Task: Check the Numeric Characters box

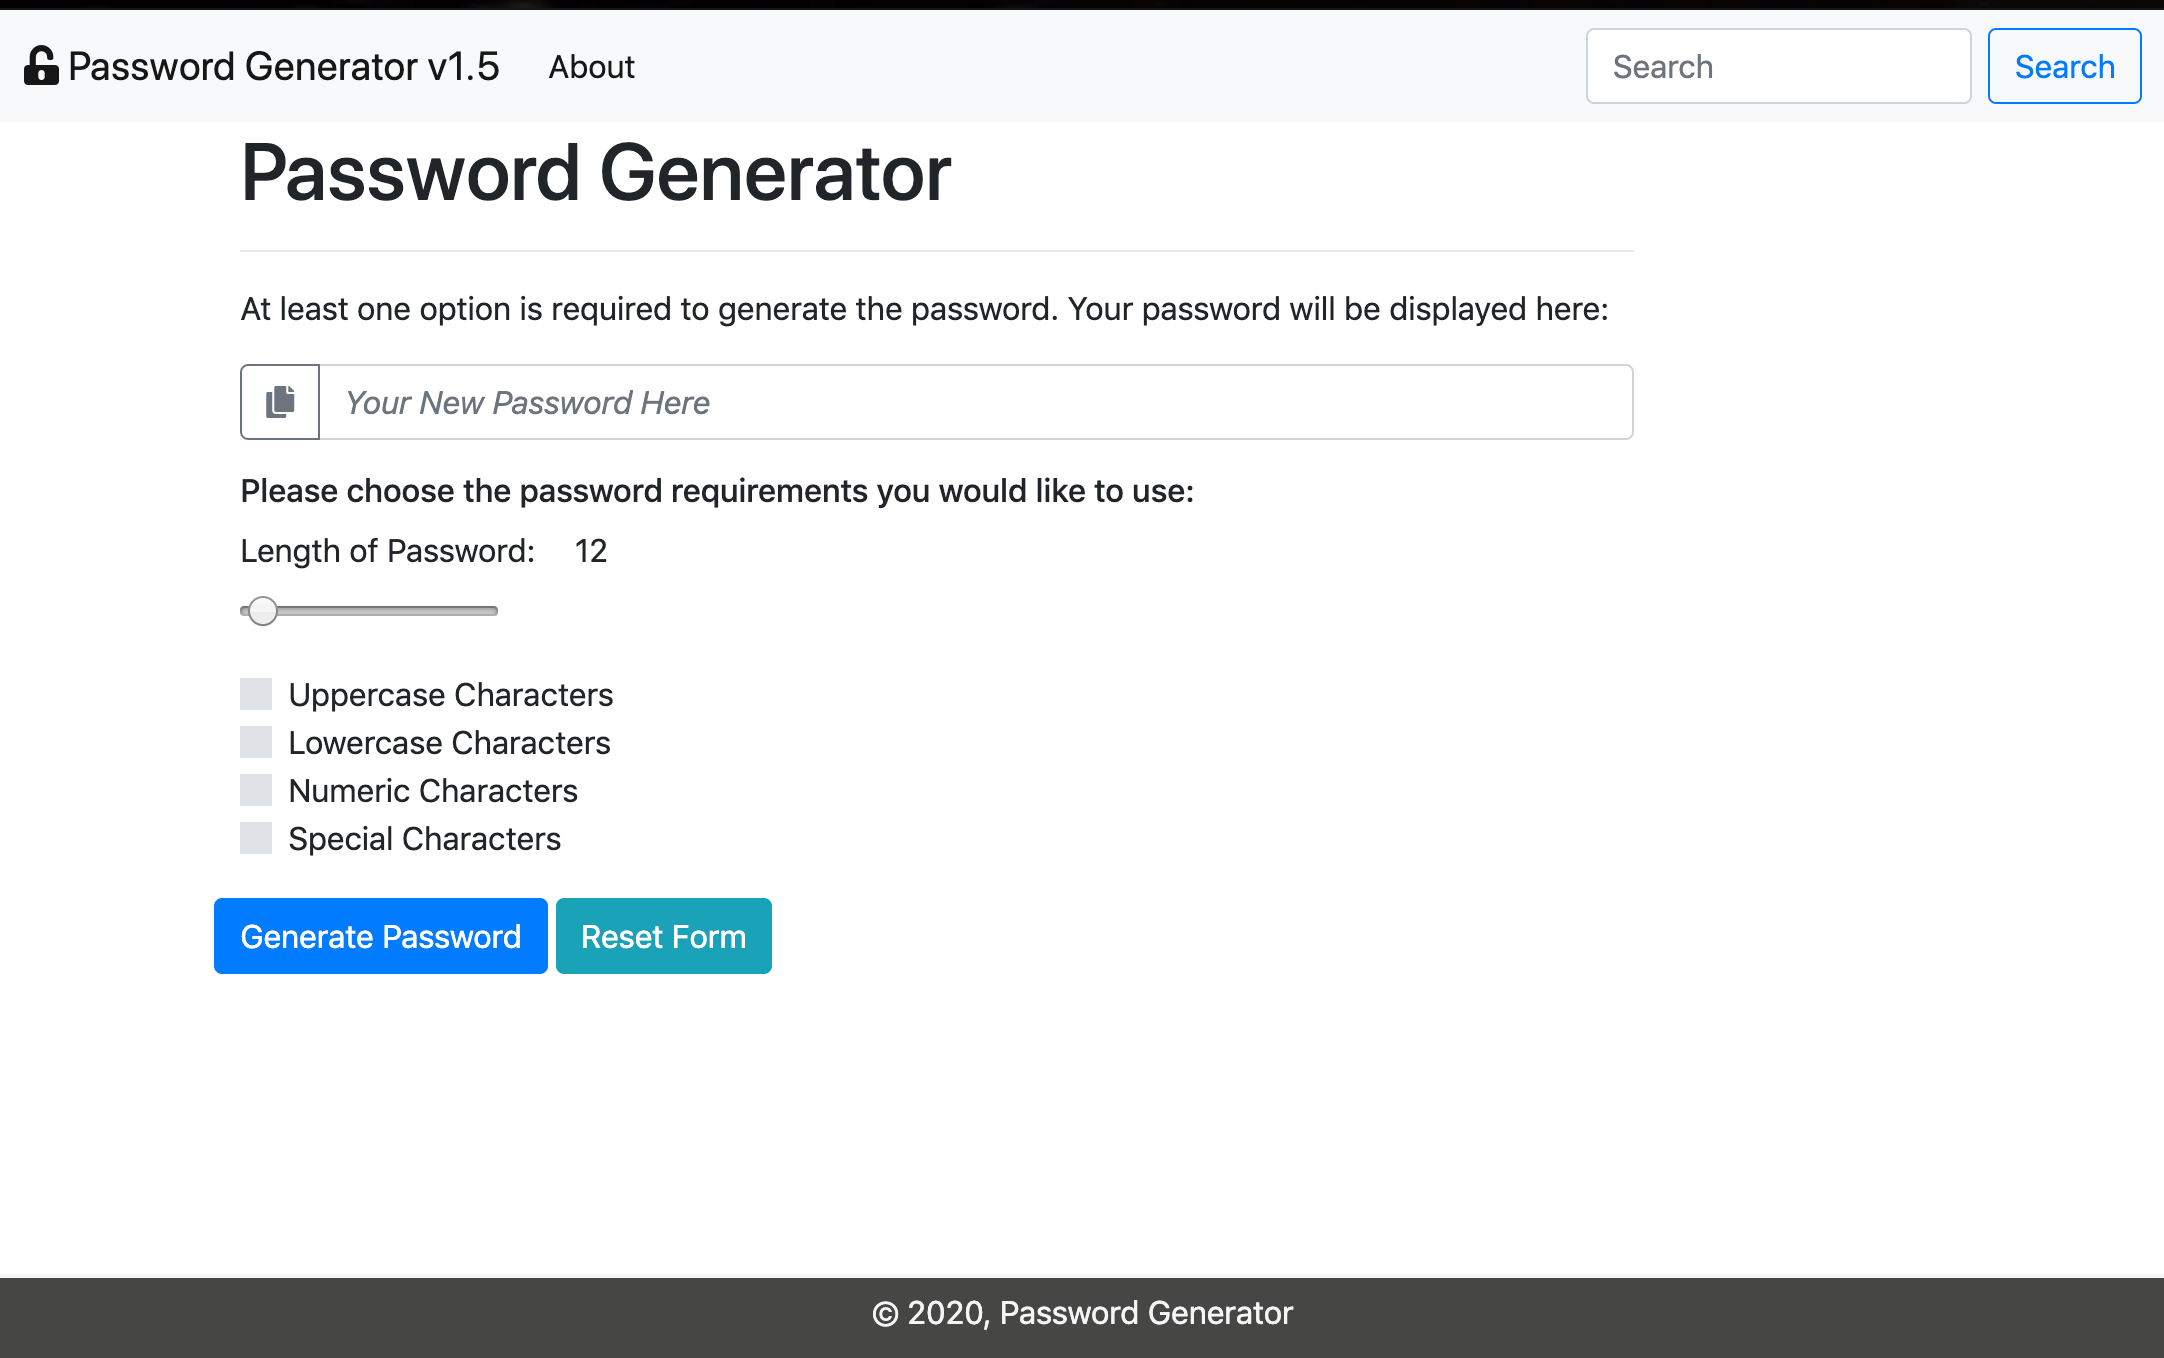Action: point(256,790)
